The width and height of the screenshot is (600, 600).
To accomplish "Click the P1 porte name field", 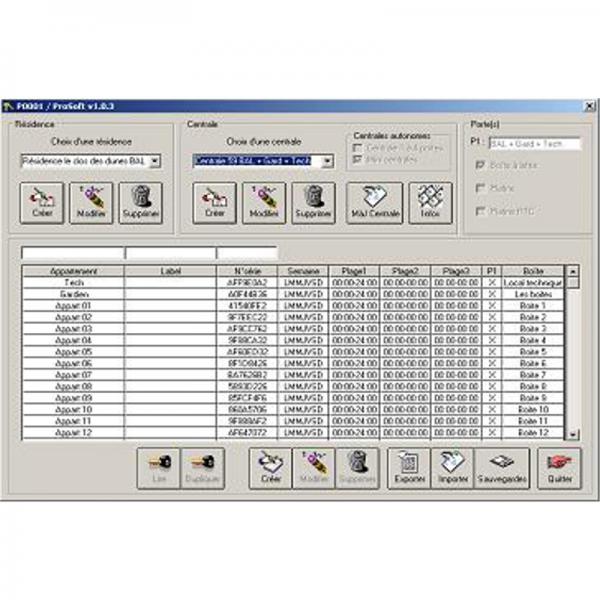I will point(532,144).
